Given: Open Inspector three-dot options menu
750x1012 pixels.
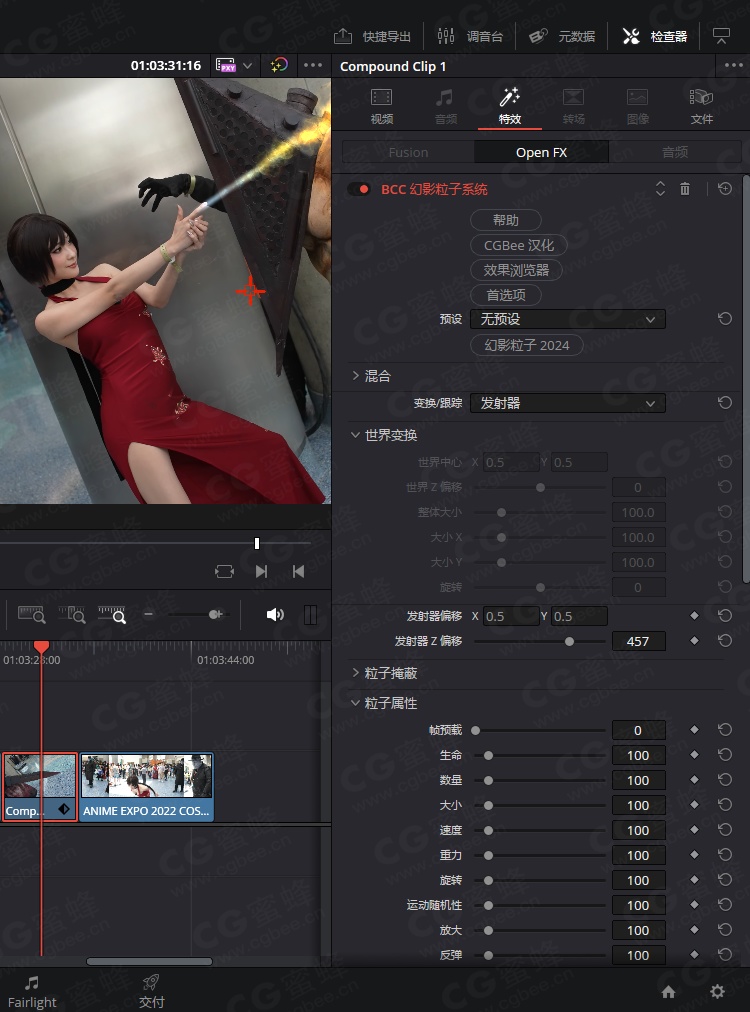Looking at the screenshot, I should click(733, 65).
